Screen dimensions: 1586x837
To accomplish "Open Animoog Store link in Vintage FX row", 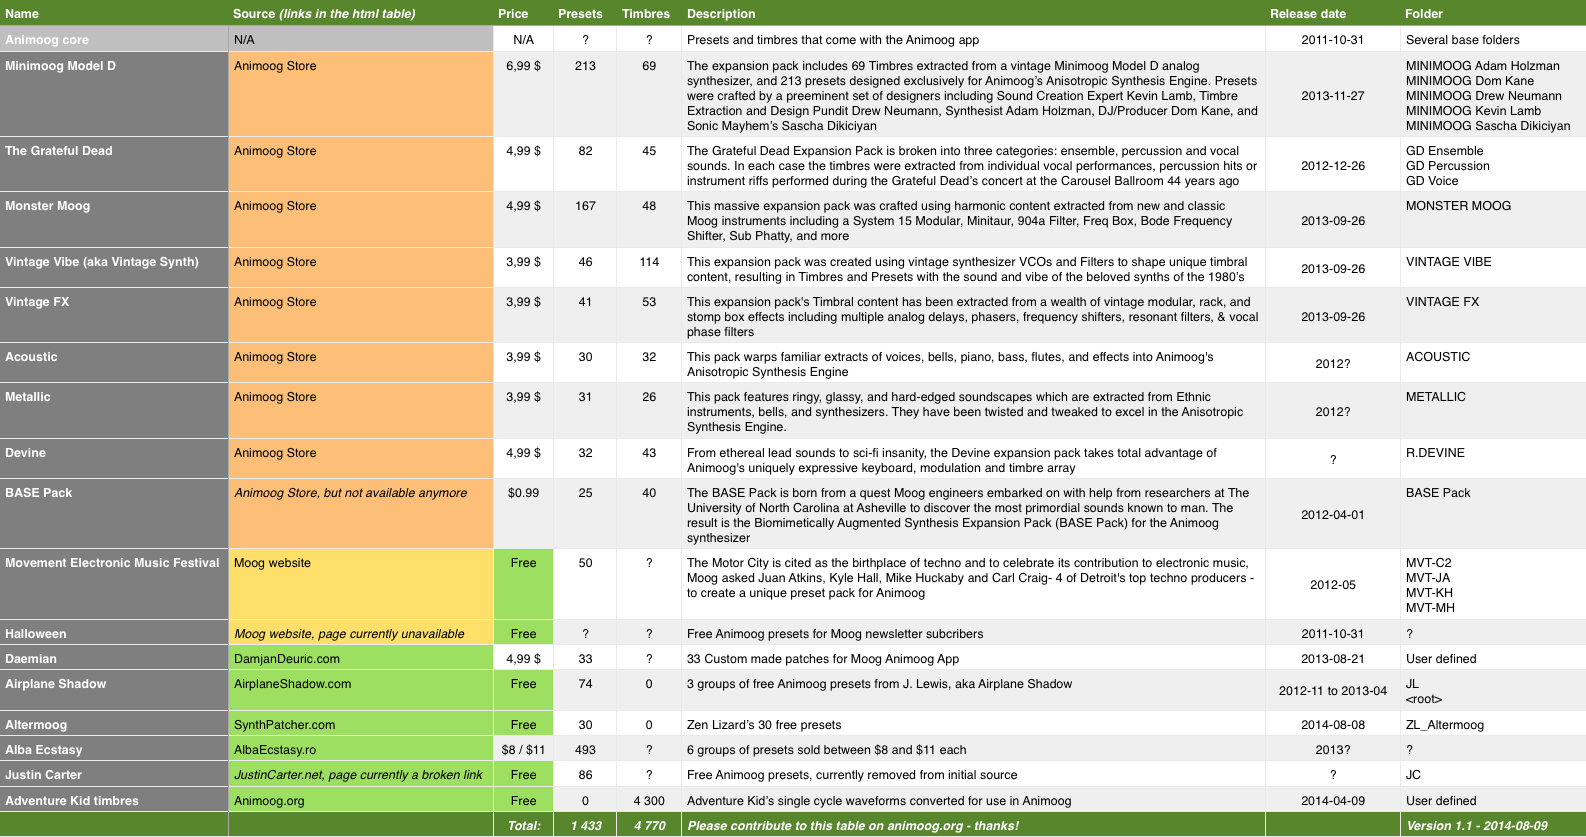I will pos(275,302).
